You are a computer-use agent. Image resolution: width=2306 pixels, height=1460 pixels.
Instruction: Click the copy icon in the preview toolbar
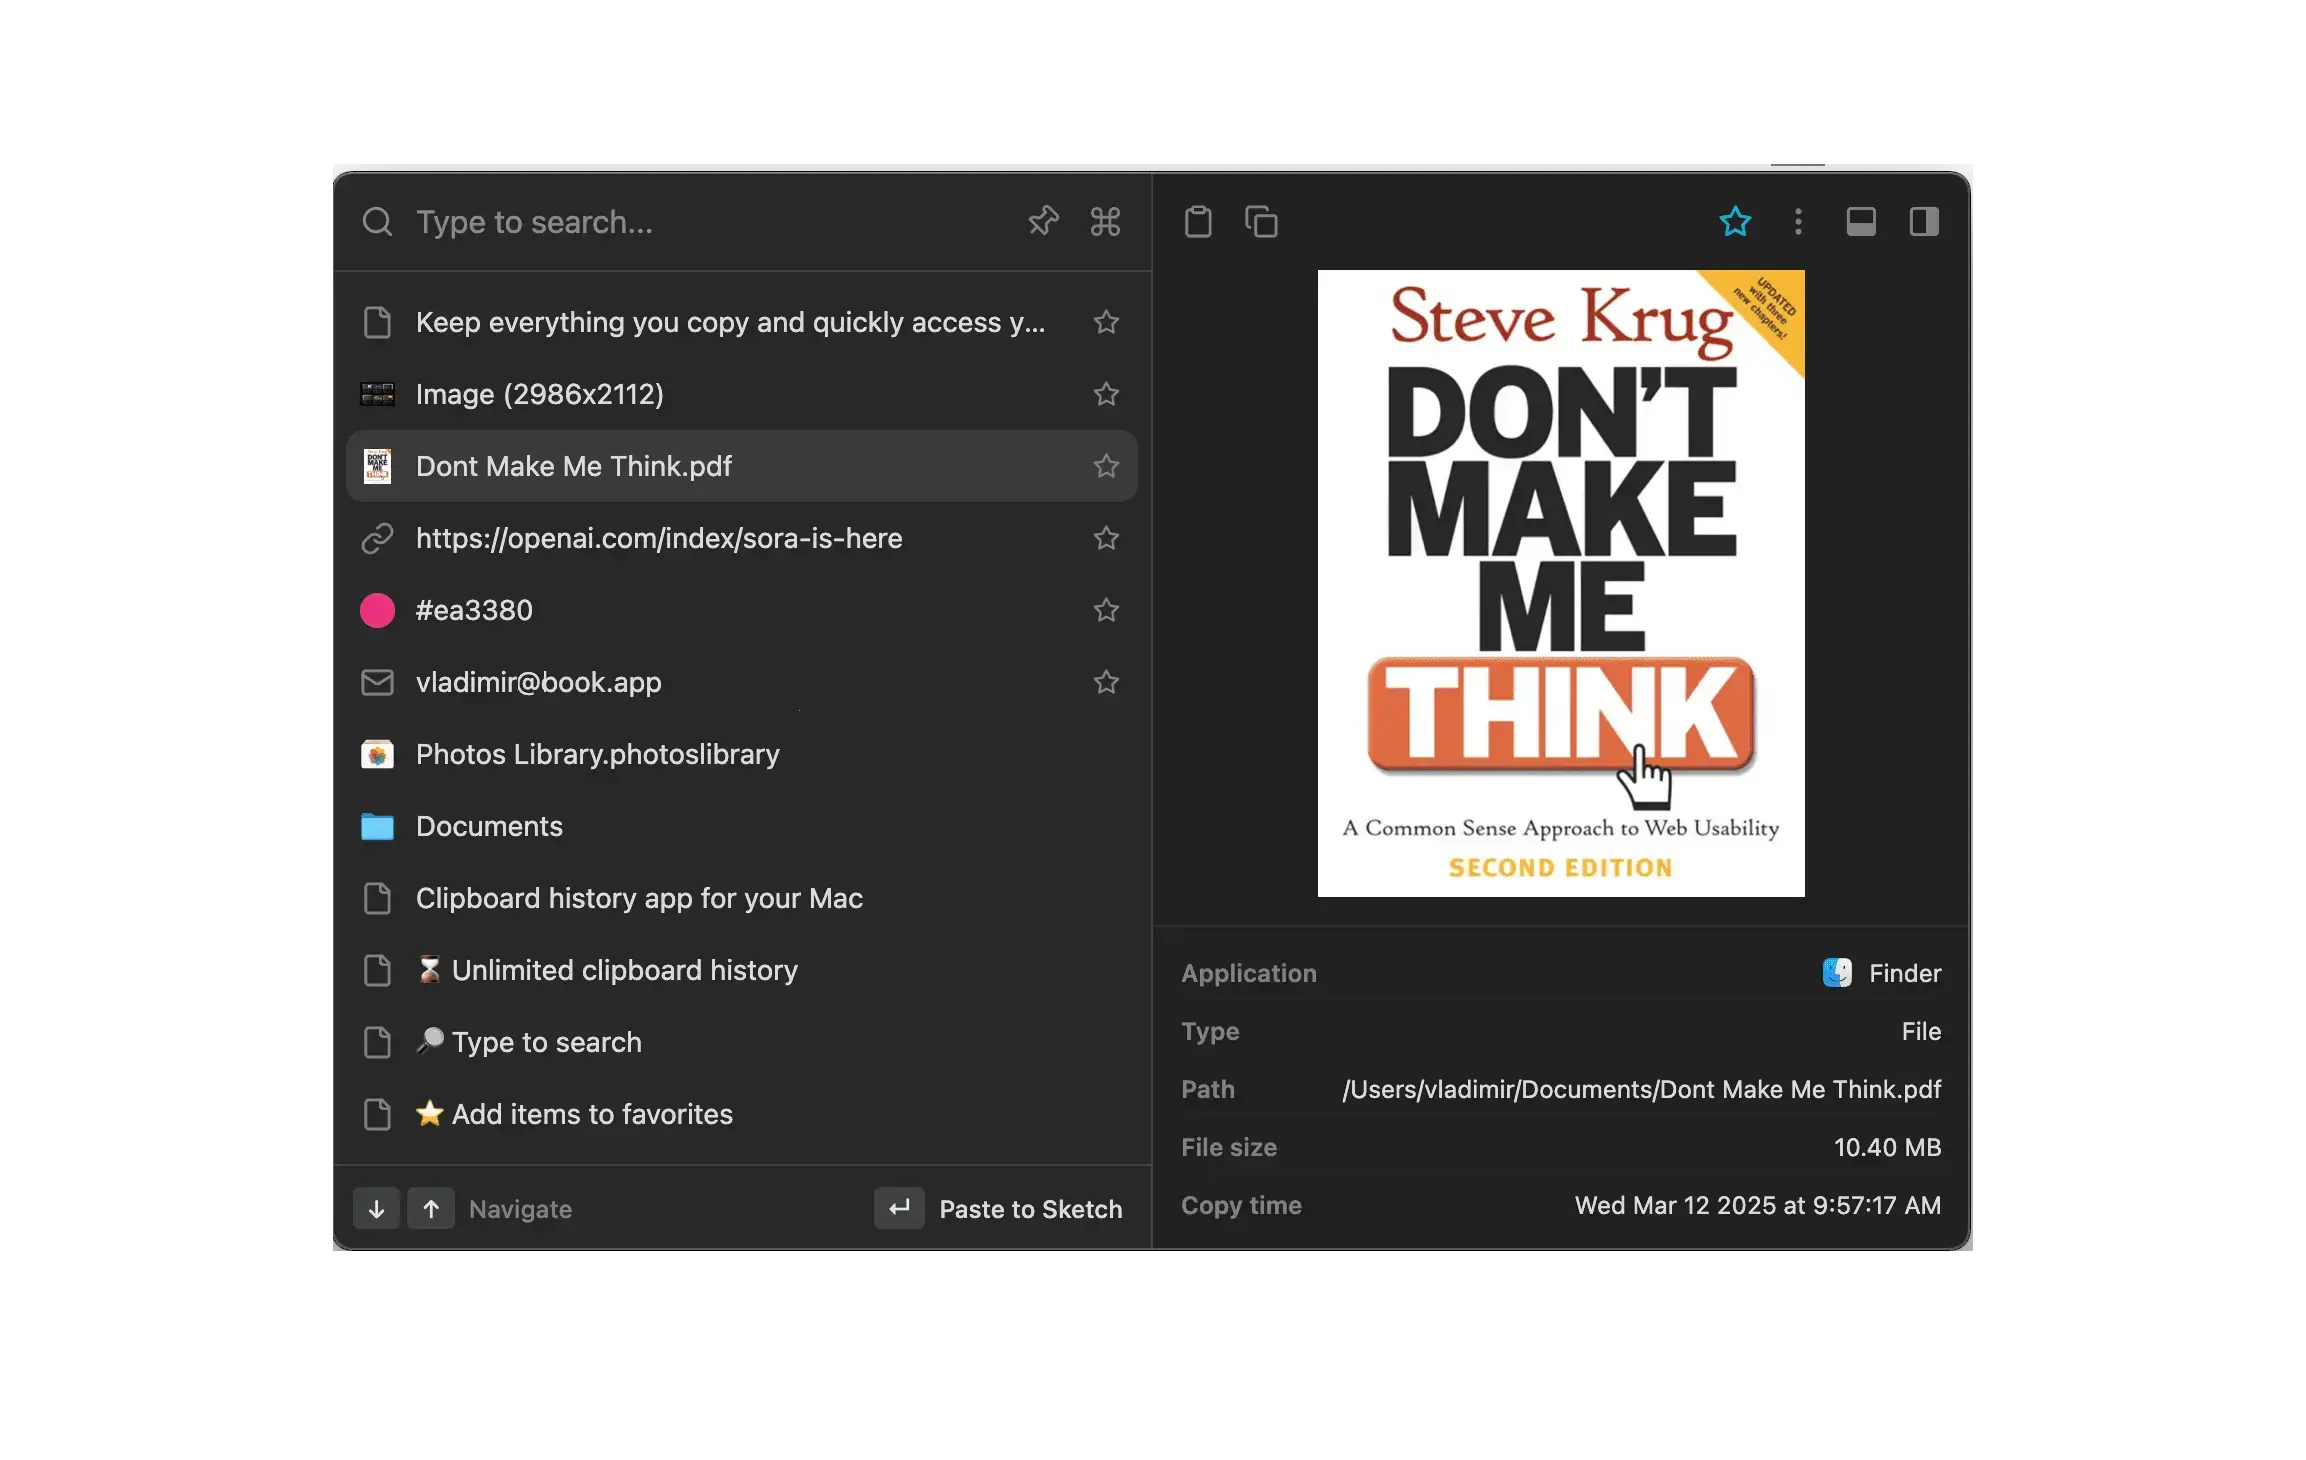click(x=1261, y=222)
